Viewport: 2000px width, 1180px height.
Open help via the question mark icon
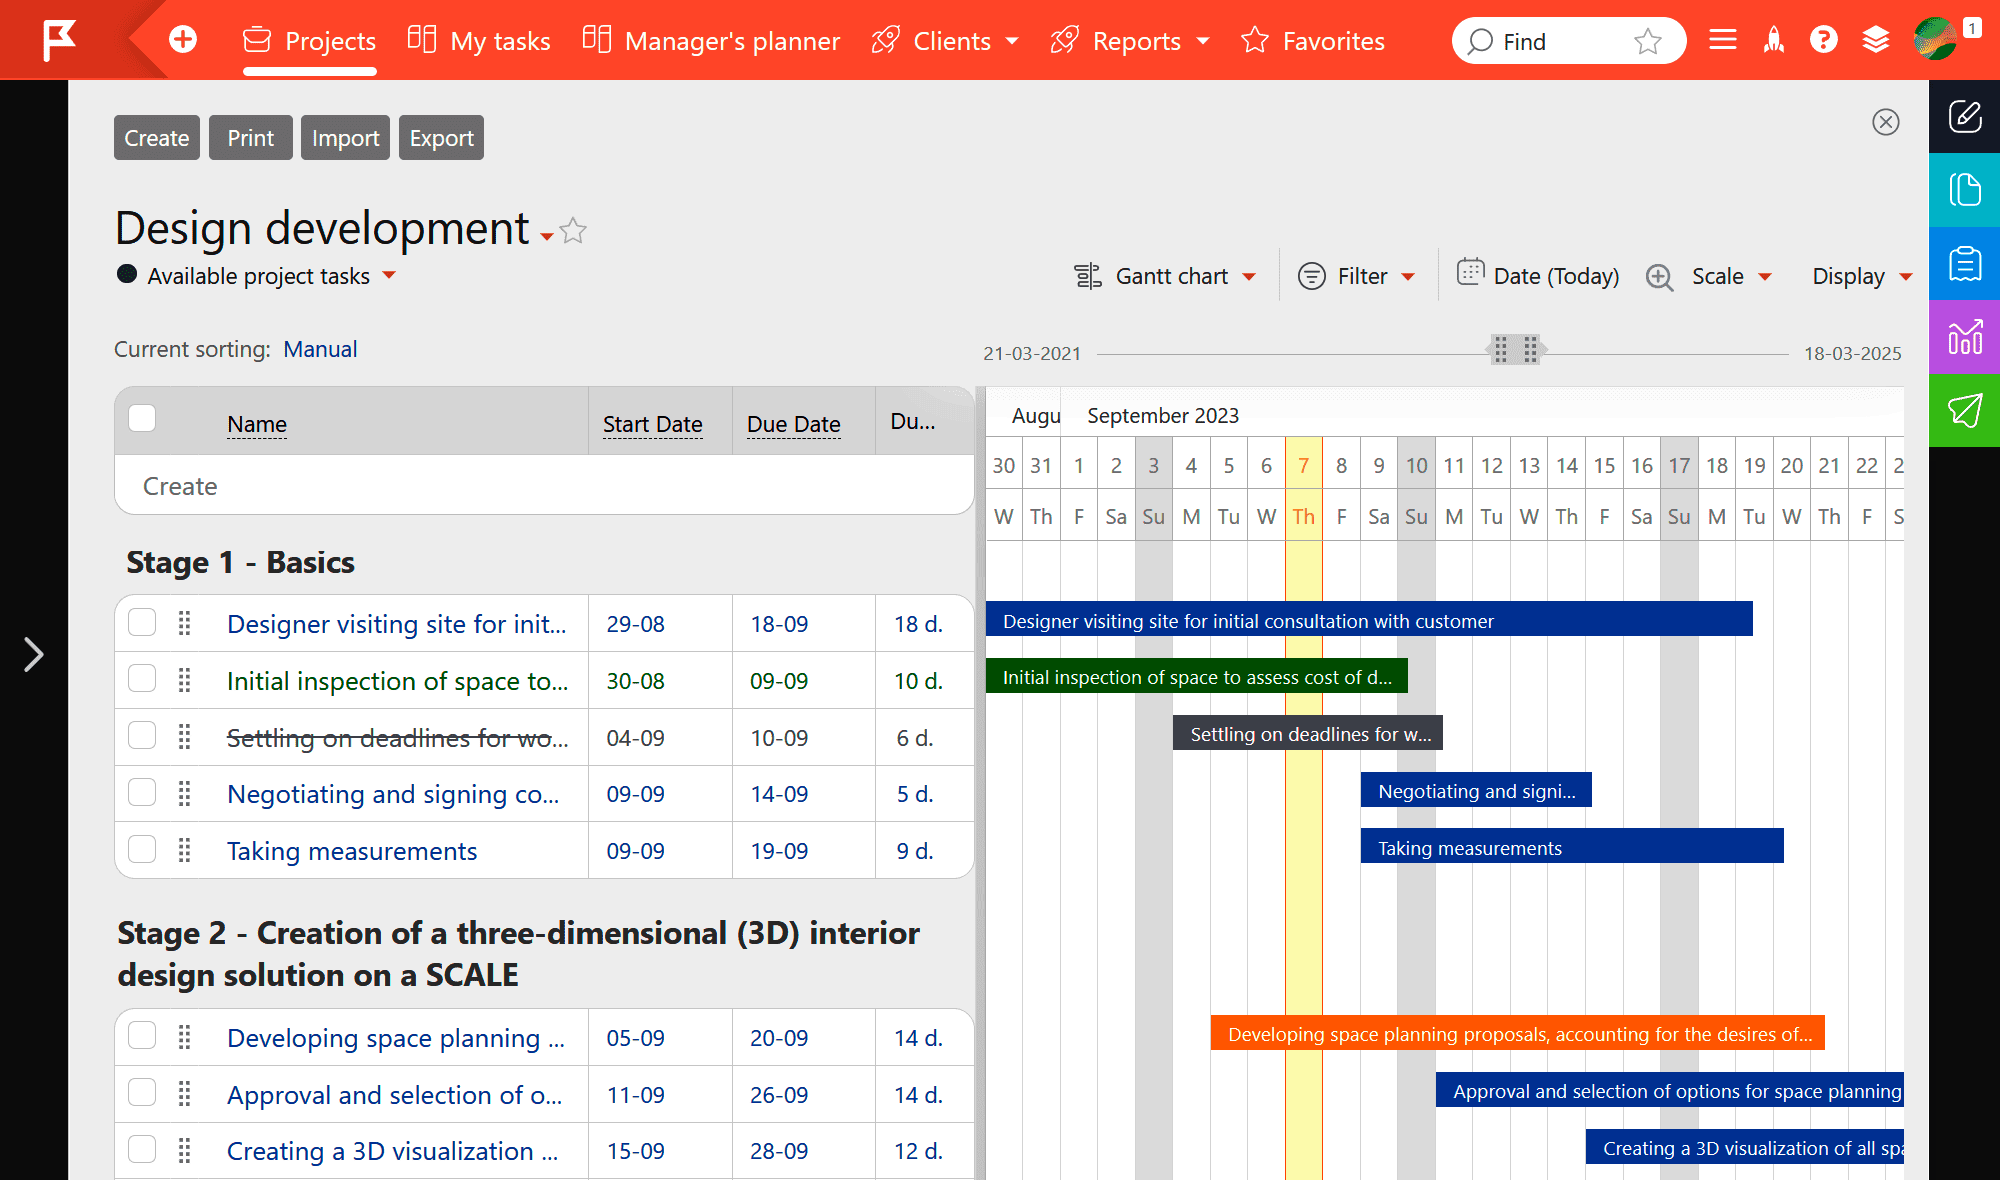1824,40
